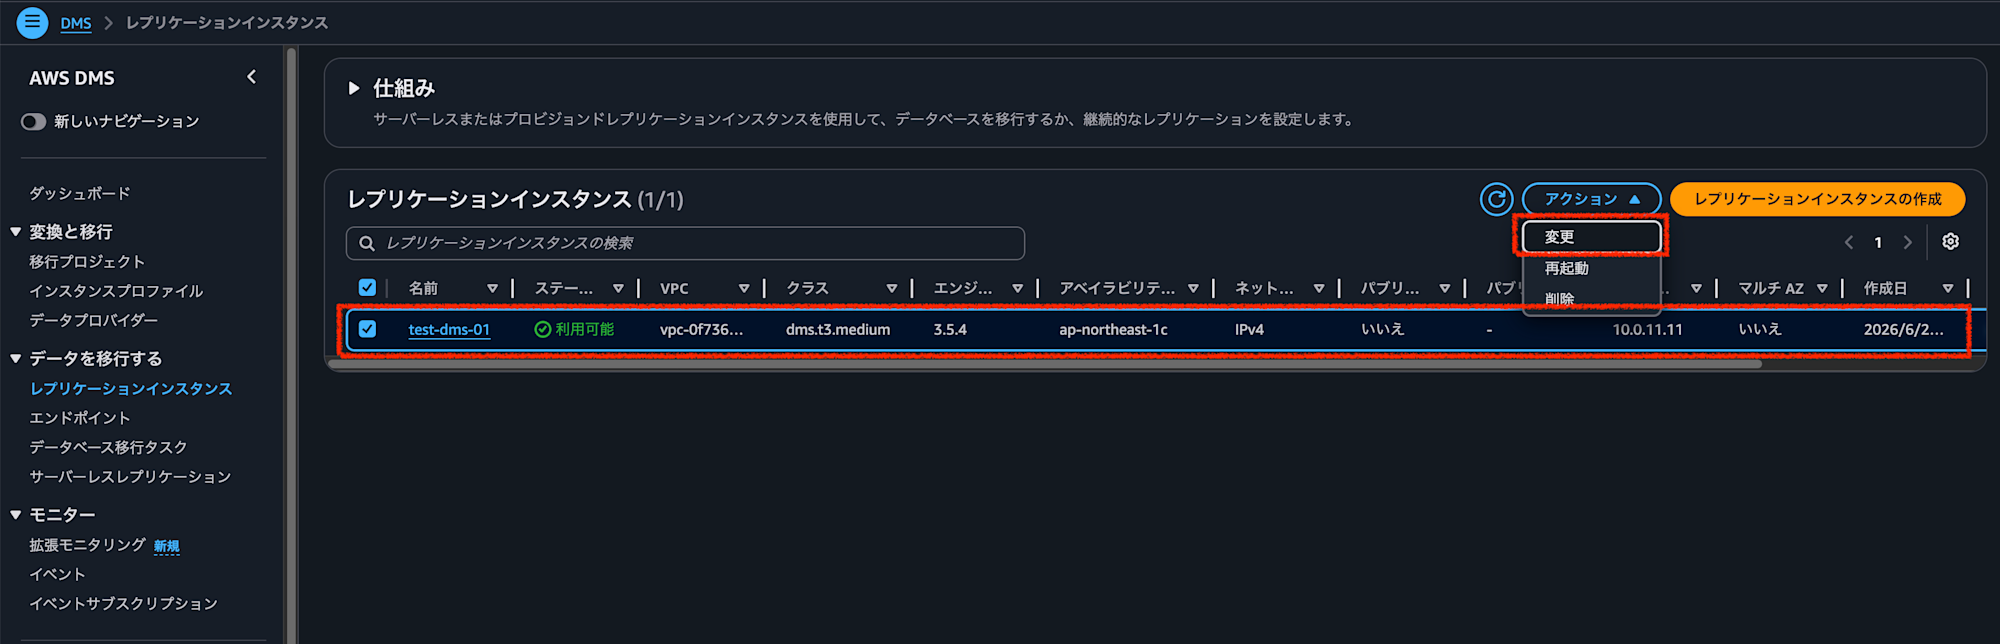2000x644 pixels.
Task: Click the table horizontal scrollbar
Action: (x=1045, y=365)
